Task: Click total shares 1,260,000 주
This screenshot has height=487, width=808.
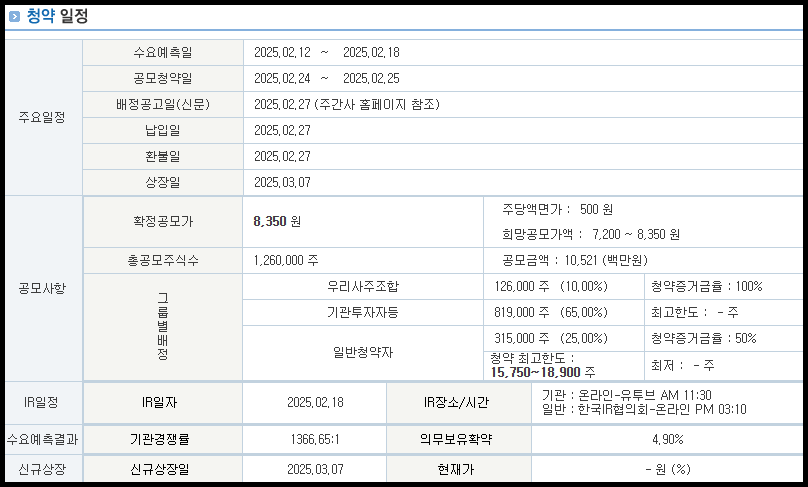Action: [x=286, y=261]
